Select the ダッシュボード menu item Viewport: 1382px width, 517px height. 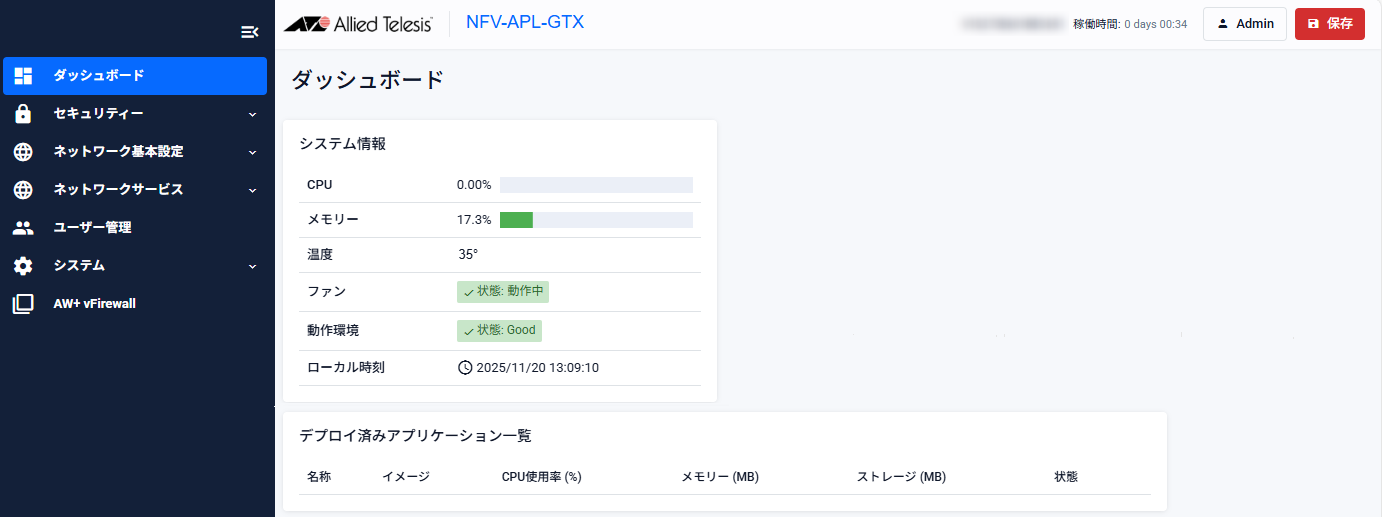click(x=98, y=76)
